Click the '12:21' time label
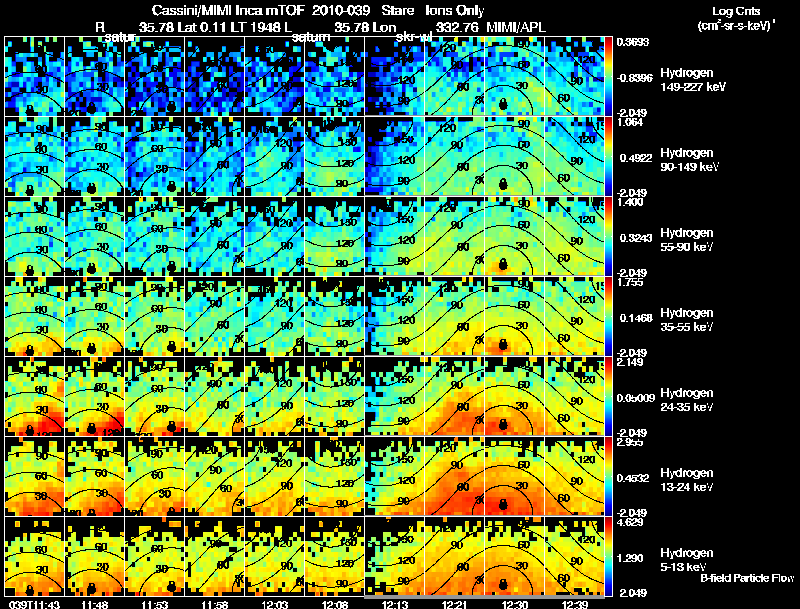 (x=455, y=604)
